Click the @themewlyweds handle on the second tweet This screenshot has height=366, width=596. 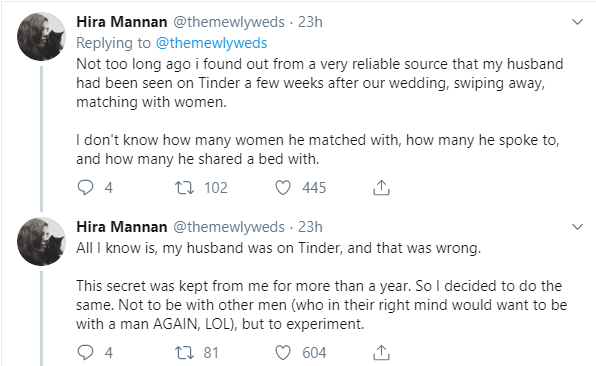pyautogui.click(x=229, y=227)
